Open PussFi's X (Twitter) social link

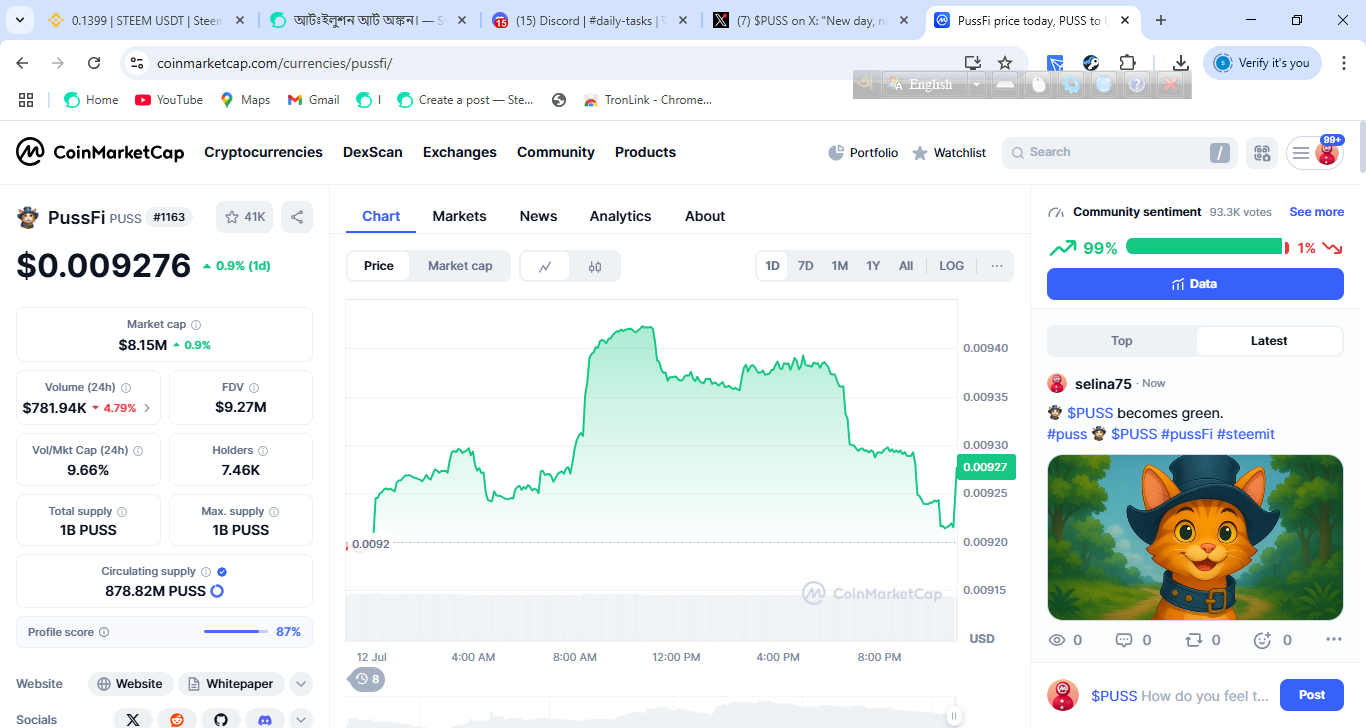click(x=133, y=719)
